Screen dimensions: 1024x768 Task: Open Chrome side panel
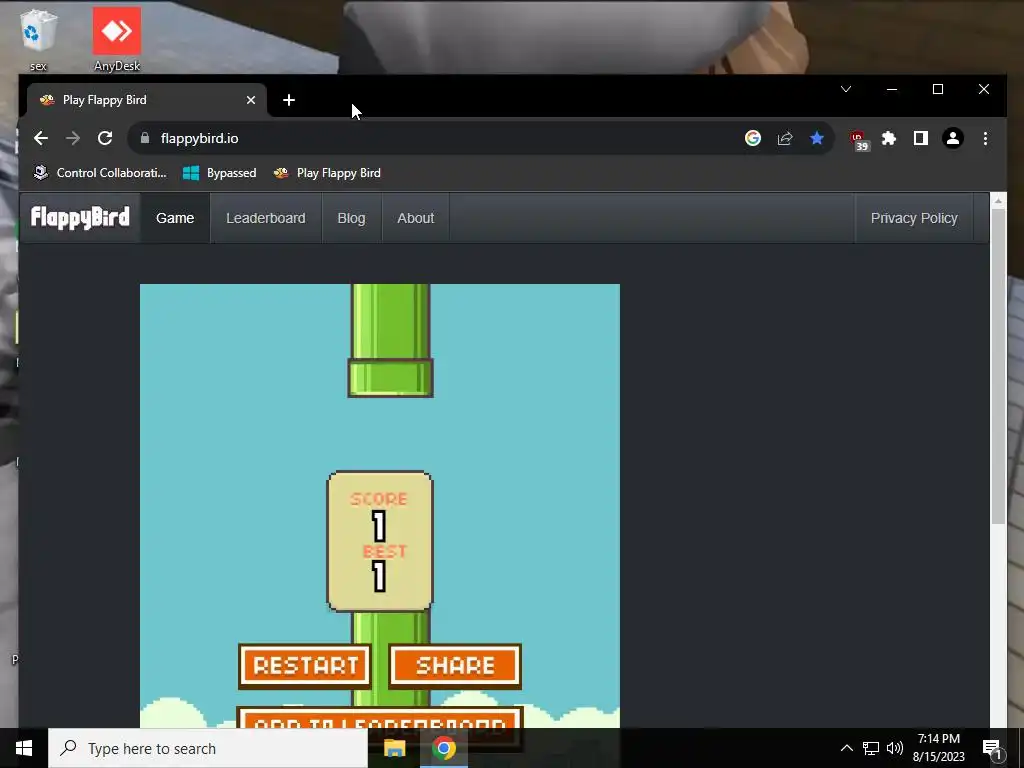921,138
